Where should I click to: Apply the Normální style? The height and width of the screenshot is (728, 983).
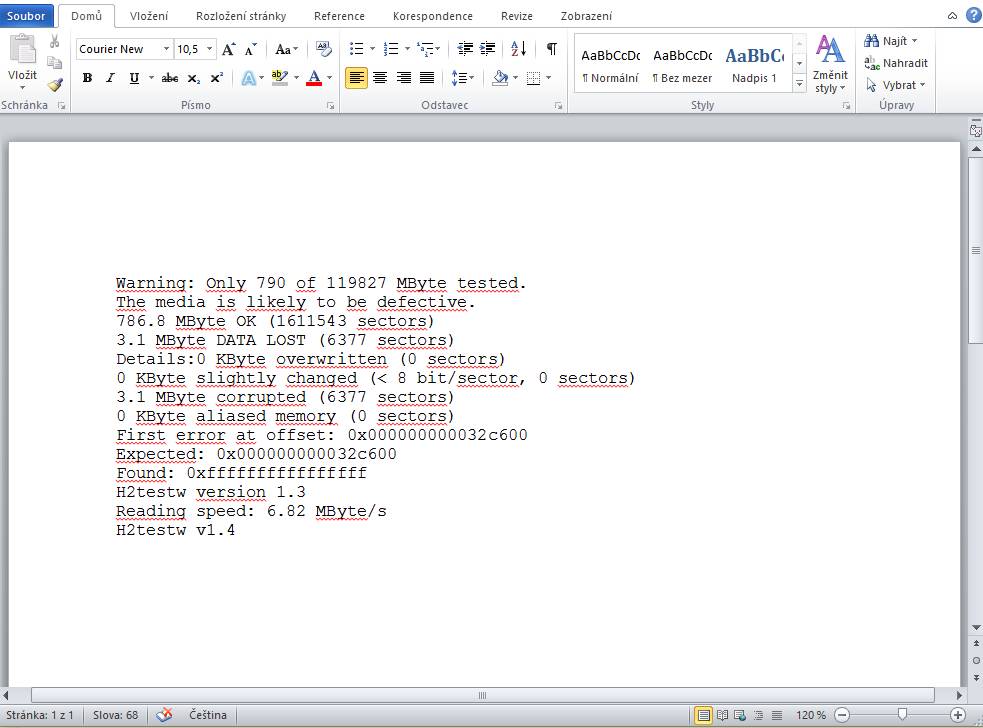(611, 65)
